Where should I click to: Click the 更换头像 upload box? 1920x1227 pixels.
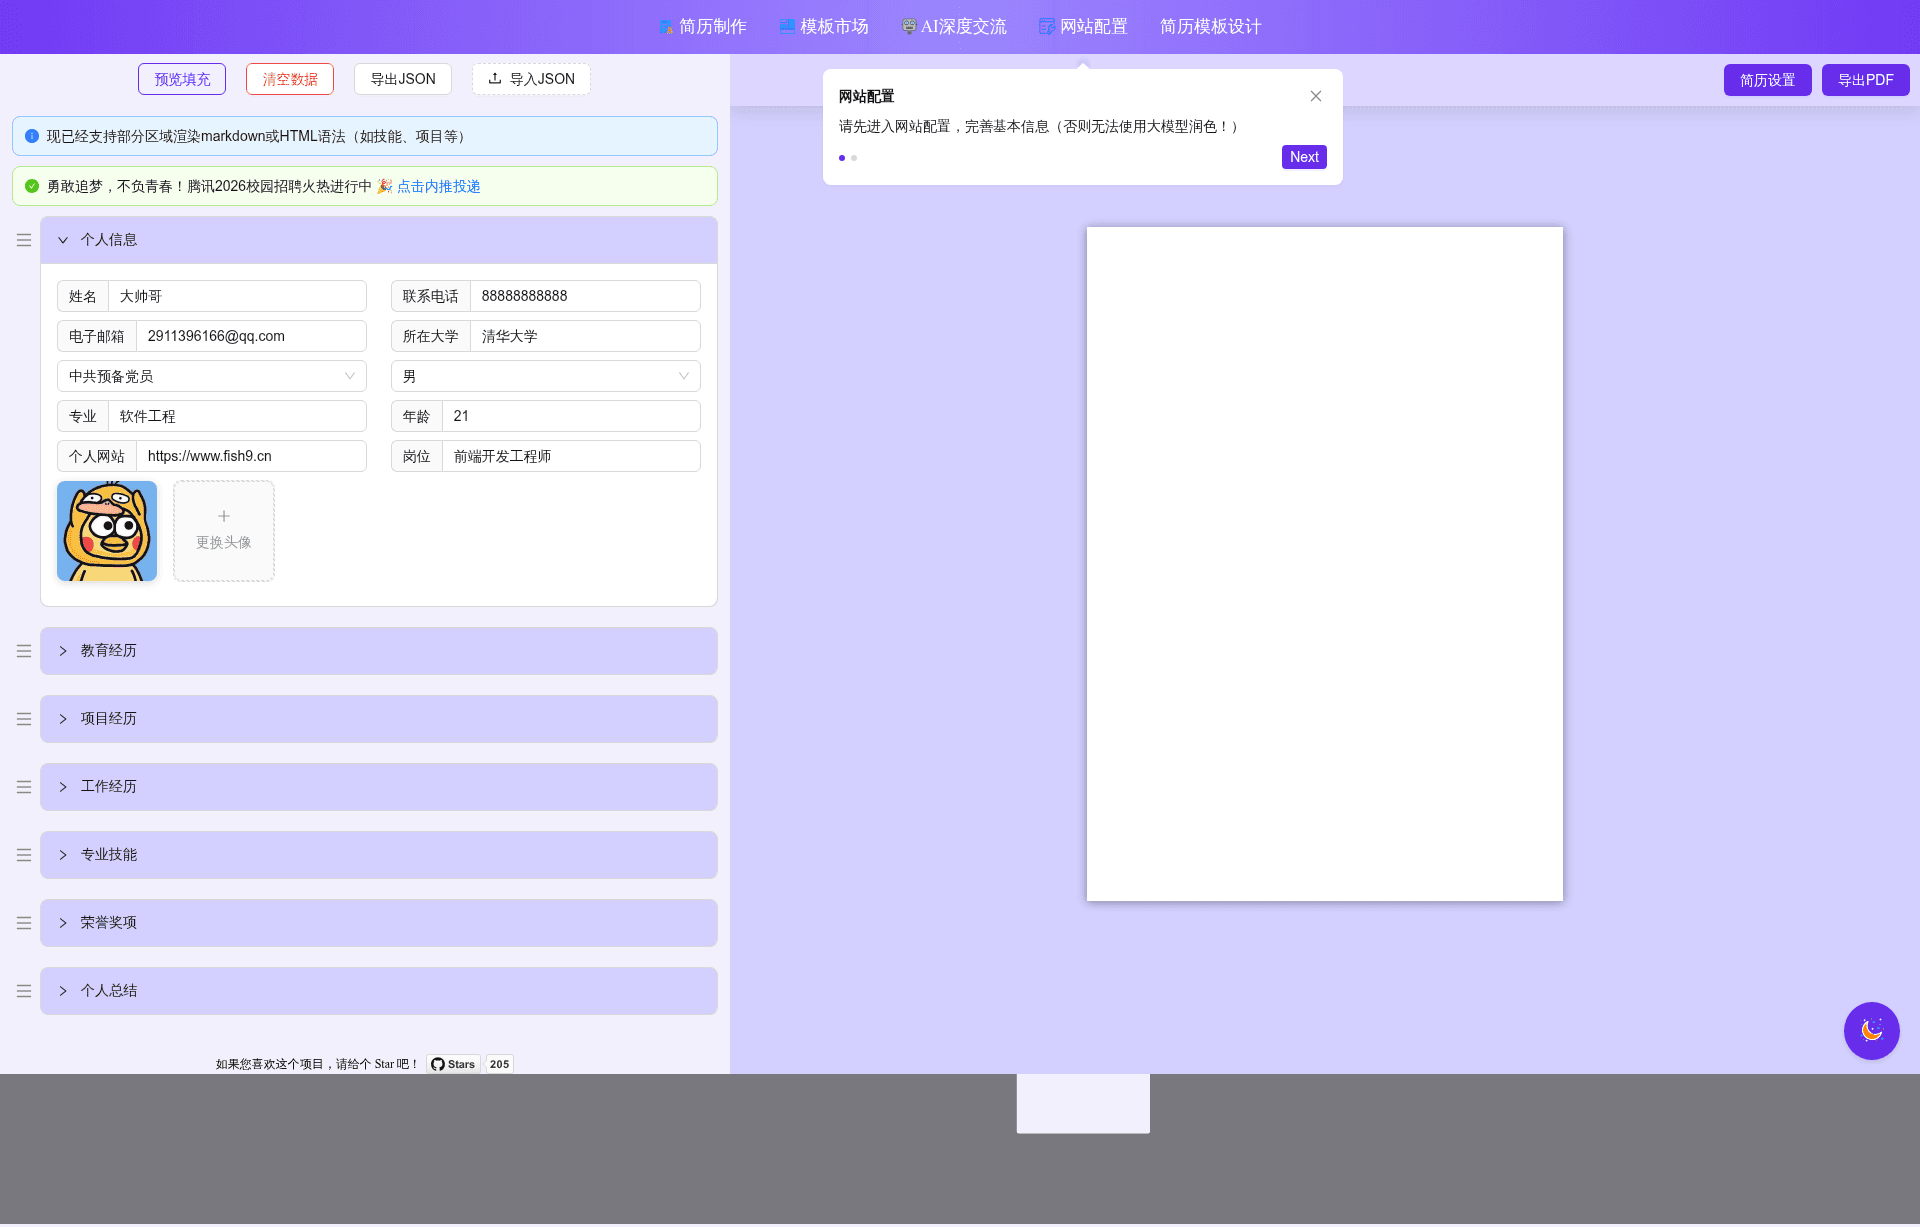click(224, 531)
